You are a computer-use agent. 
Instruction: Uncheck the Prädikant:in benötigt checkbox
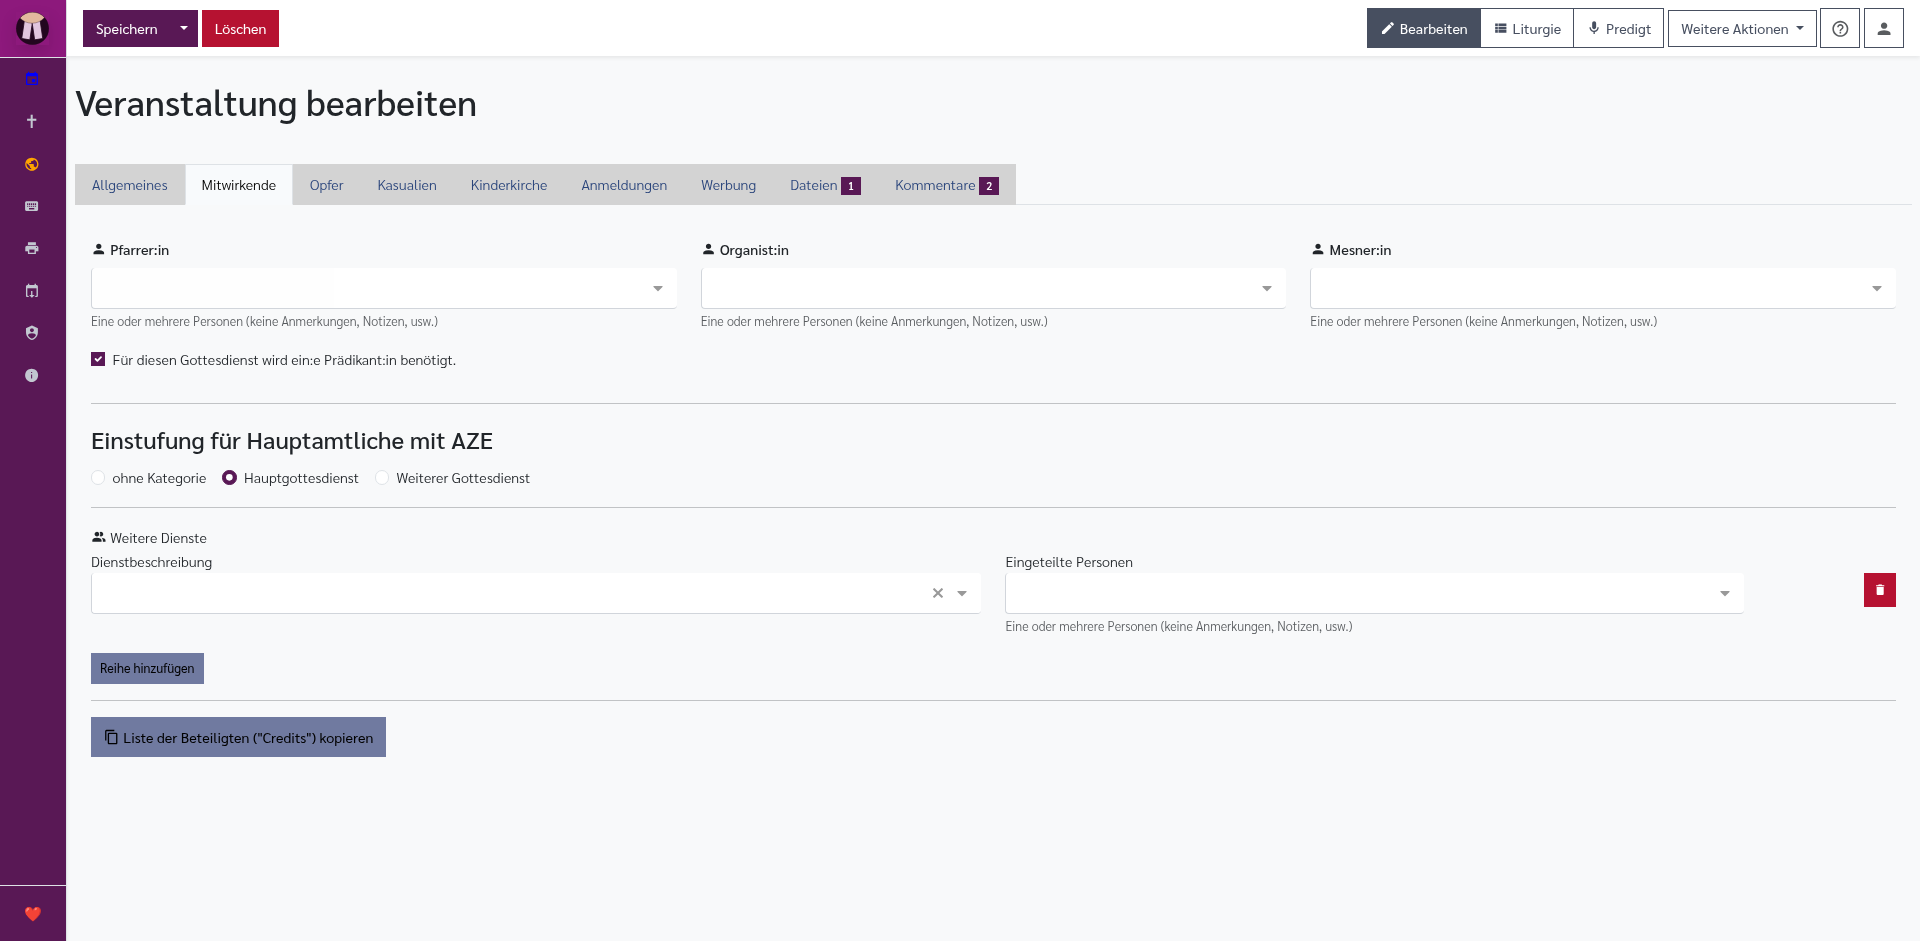point(98,359)
